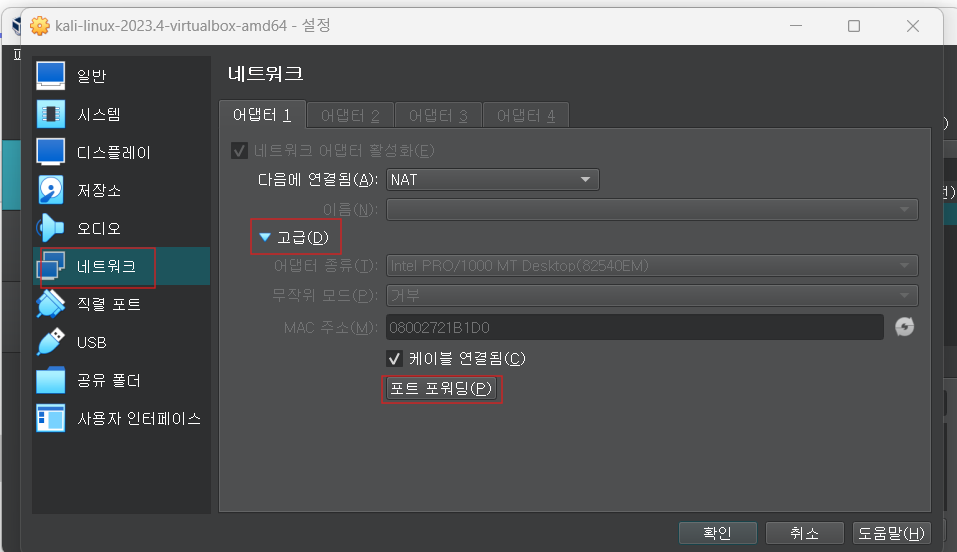Select the USB plug icon
This screenshot has height=552, width=957.
[51, 342]
